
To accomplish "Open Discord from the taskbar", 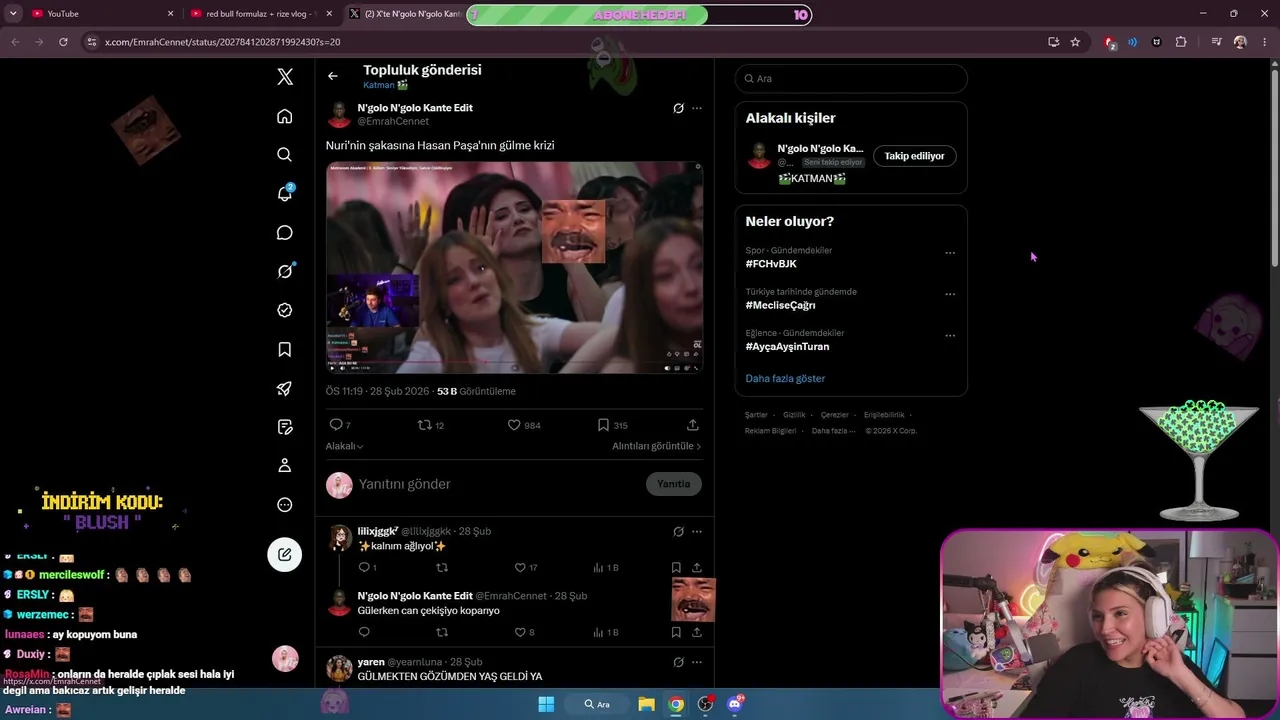I will 735,704.
